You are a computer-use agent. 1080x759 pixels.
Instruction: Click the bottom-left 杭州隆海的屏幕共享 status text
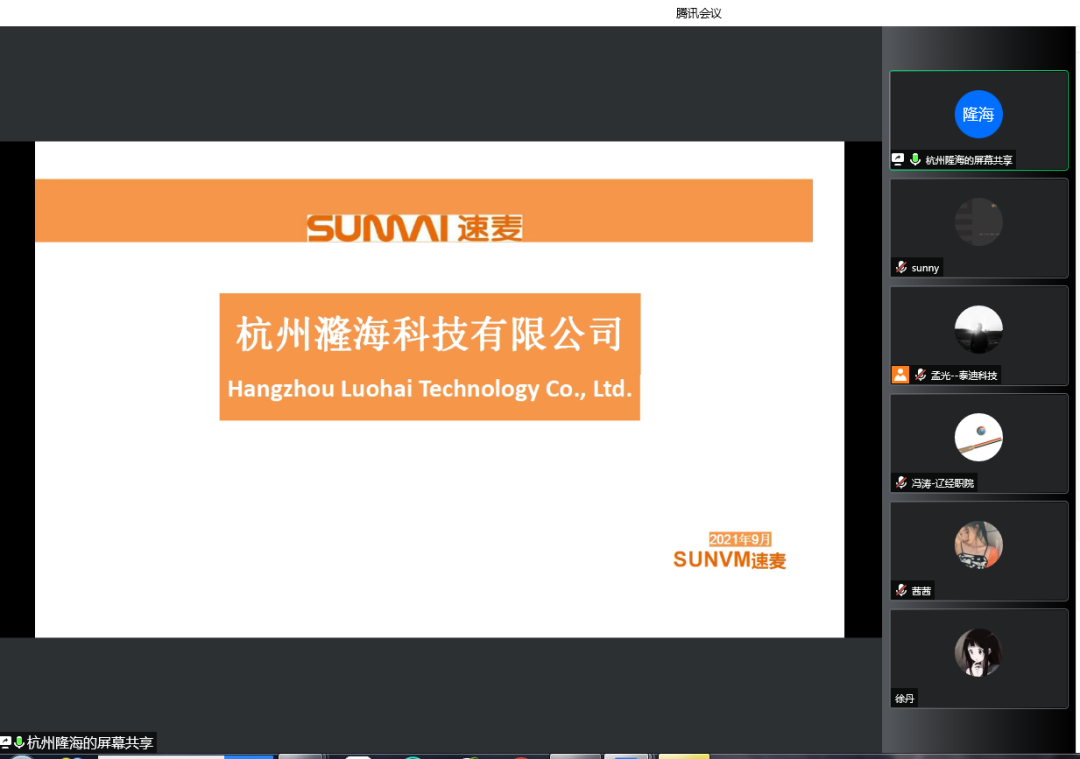(90, 742)
